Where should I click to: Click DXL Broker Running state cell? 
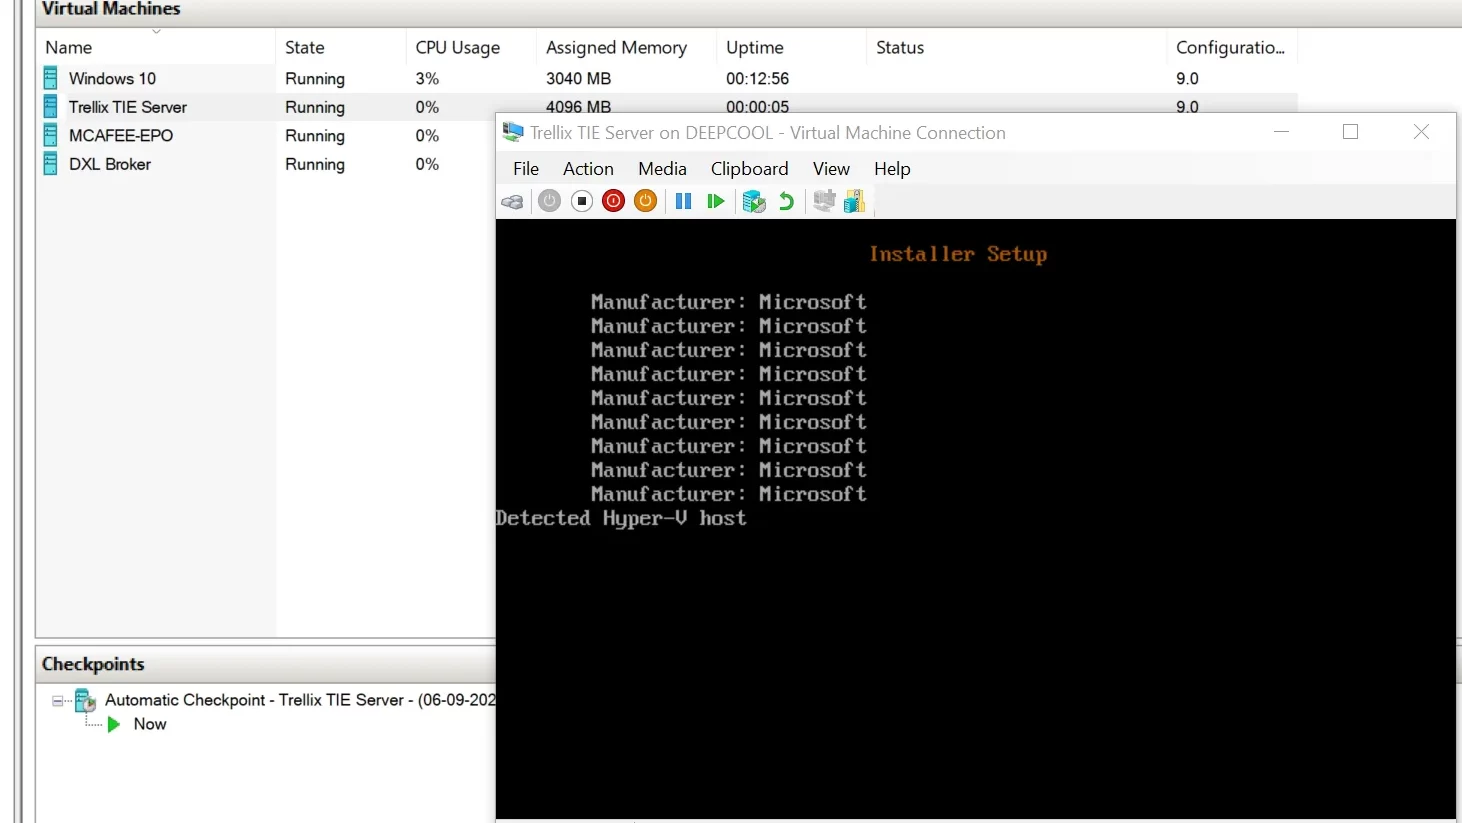pyautogui.click(x=315, y=164)
